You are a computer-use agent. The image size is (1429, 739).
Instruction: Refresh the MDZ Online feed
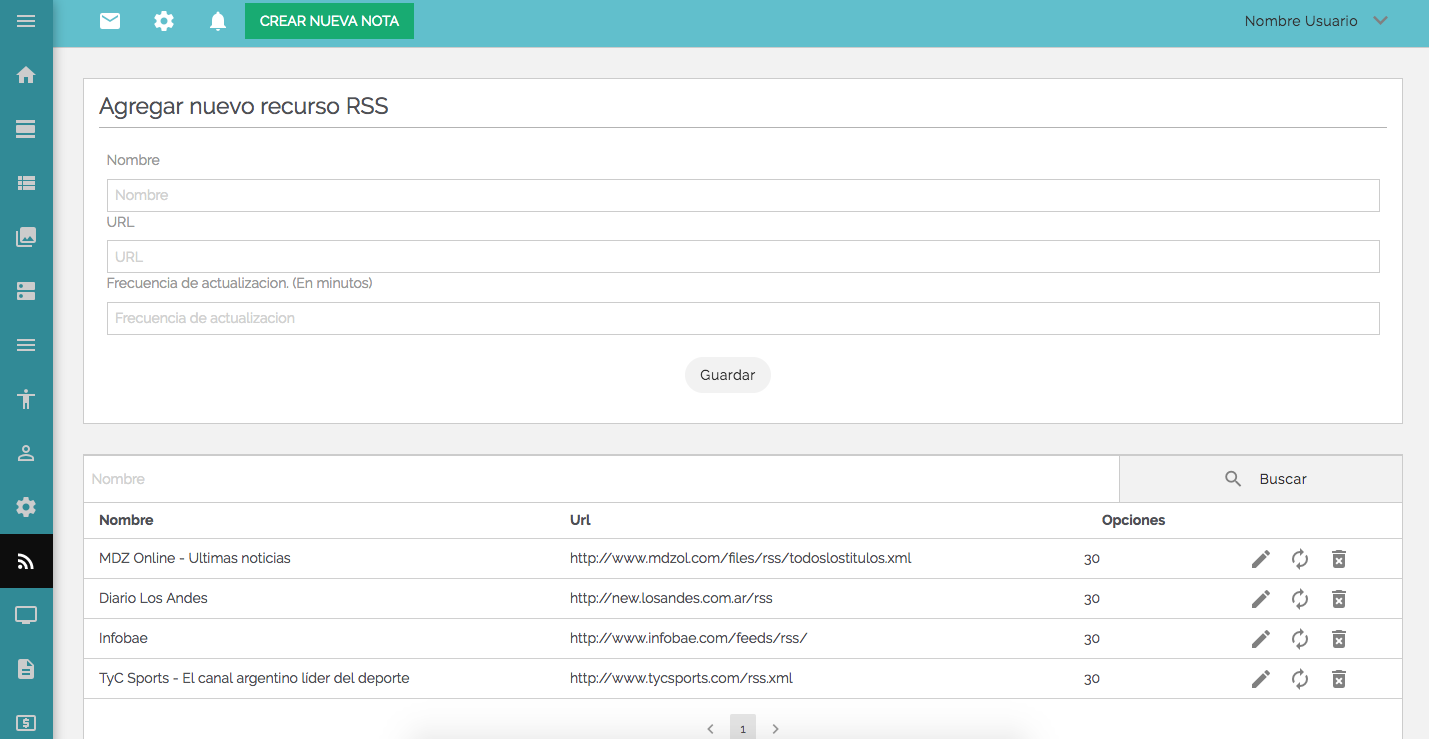(1300, 559)
